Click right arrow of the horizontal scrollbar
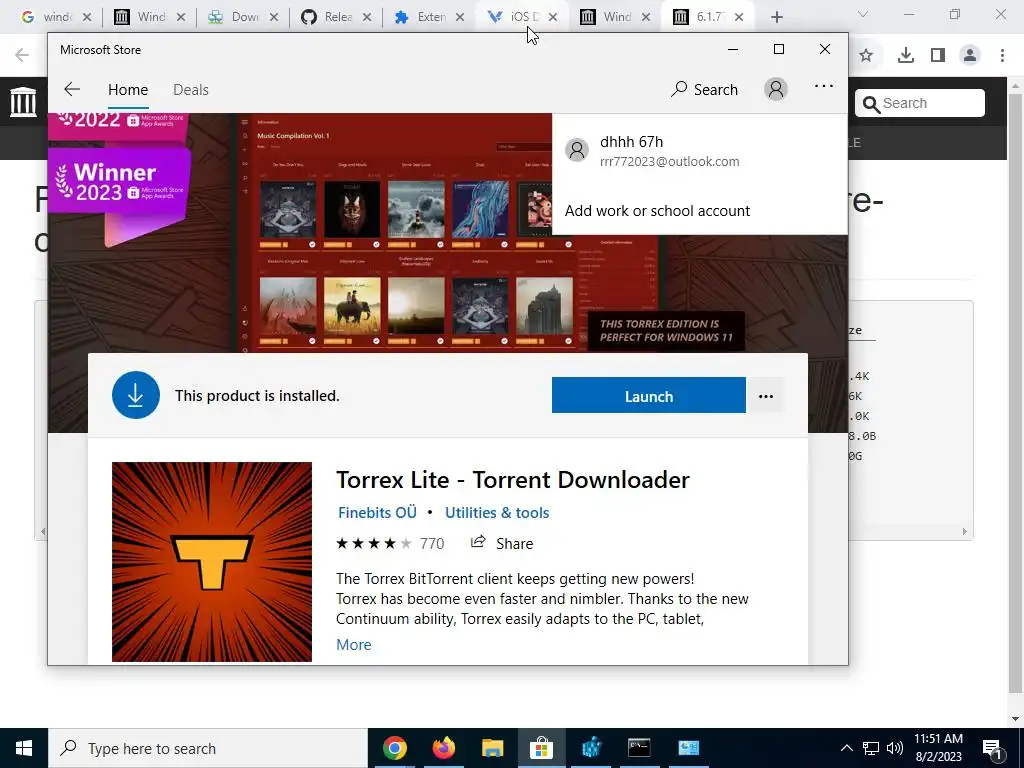The height and width of the screenshot is (768, 1024). pos(965,532)
